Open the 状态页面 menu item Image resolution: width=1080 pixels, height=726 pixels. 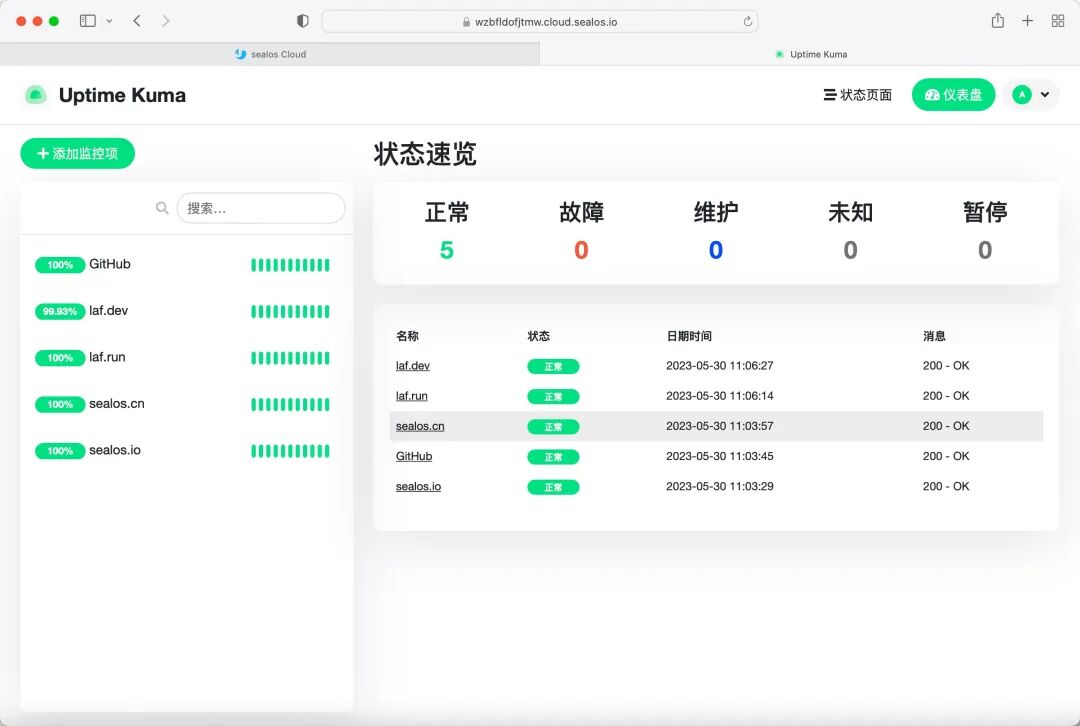(x=858, y=95)
